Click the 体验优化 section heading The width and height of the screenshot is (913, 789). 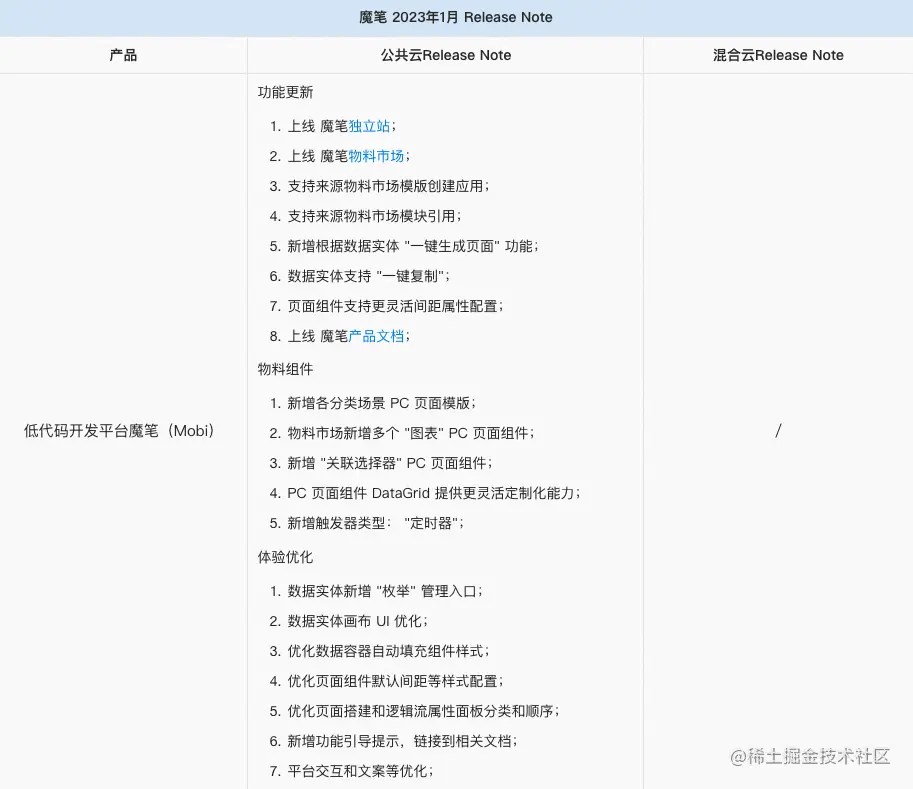[285, 557]
